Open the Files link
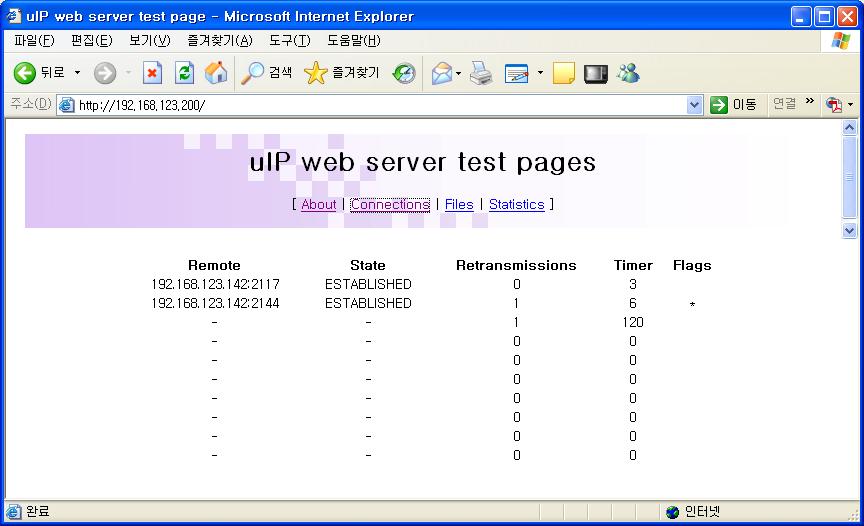 coord(459,204)
